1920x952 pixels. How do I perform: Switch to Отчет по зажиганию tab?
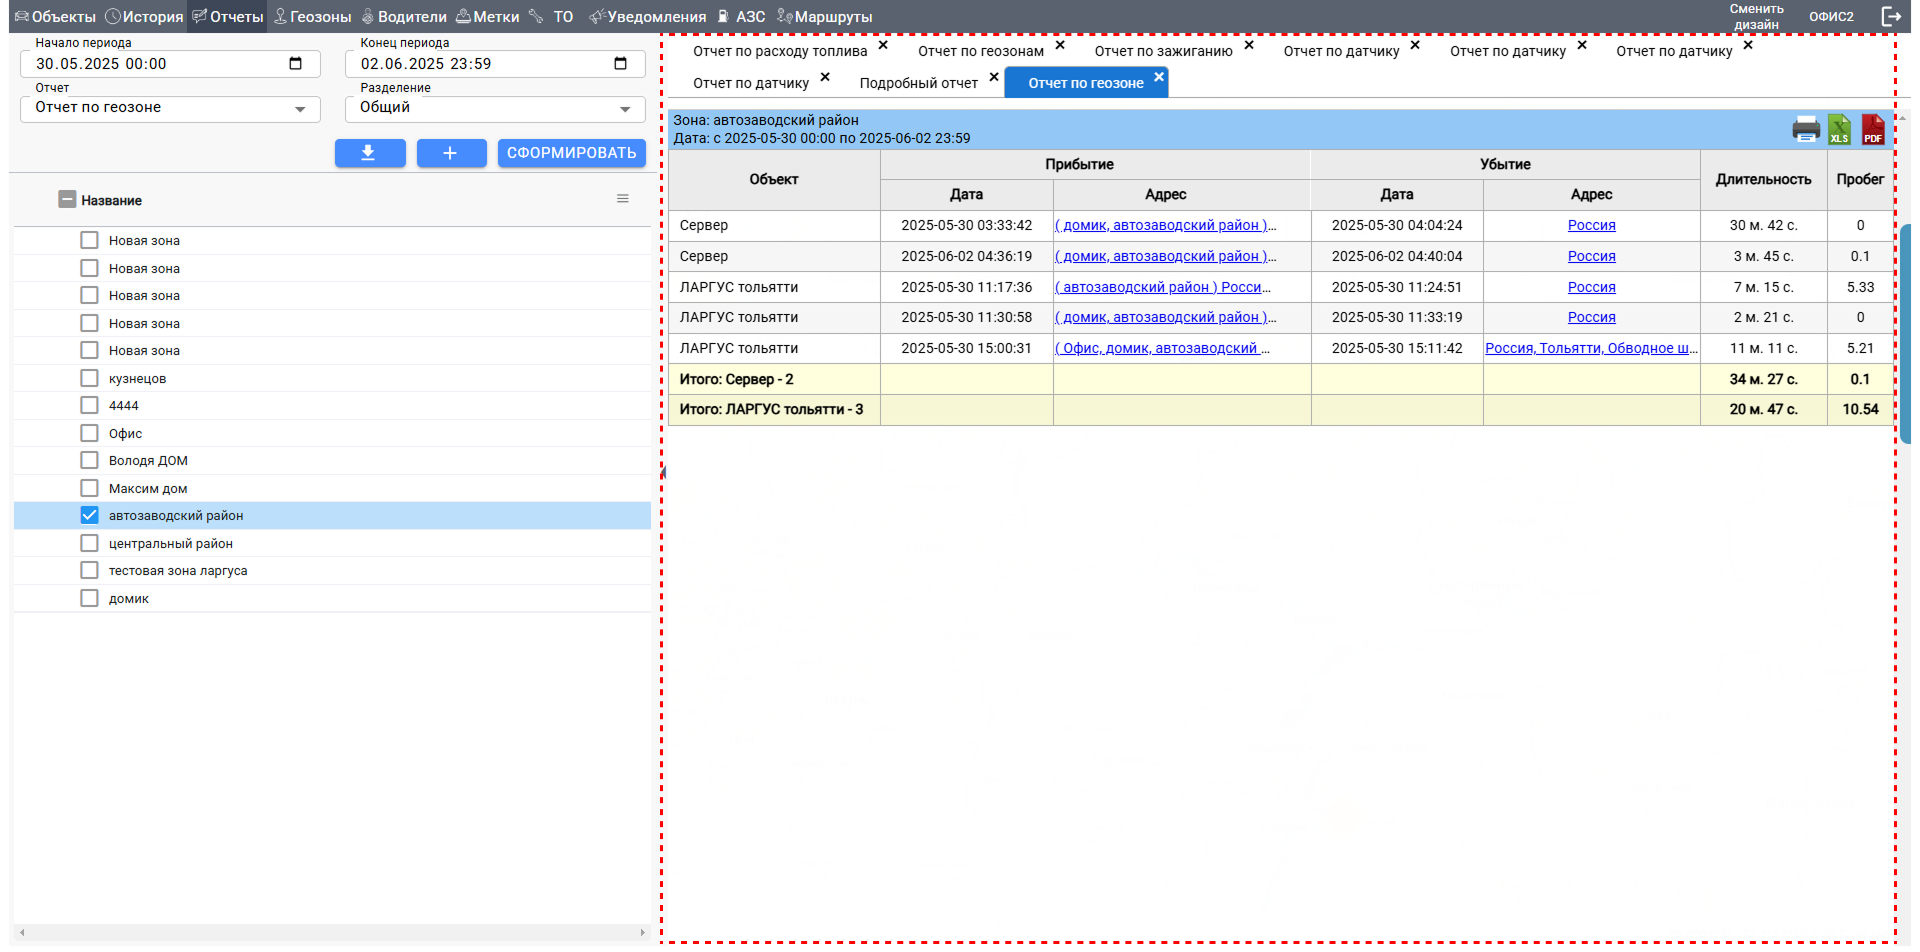pyautogui.click(x=1162, y=51)
